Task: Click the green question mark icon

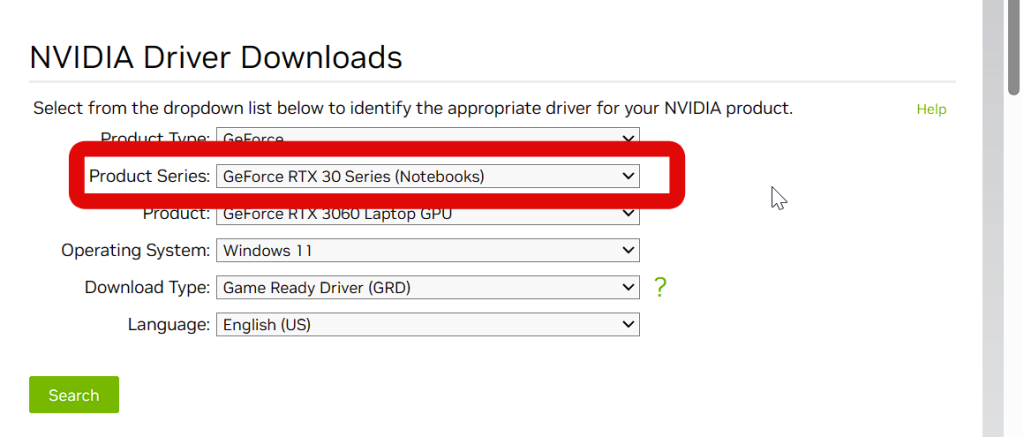Action: point(659,288)
